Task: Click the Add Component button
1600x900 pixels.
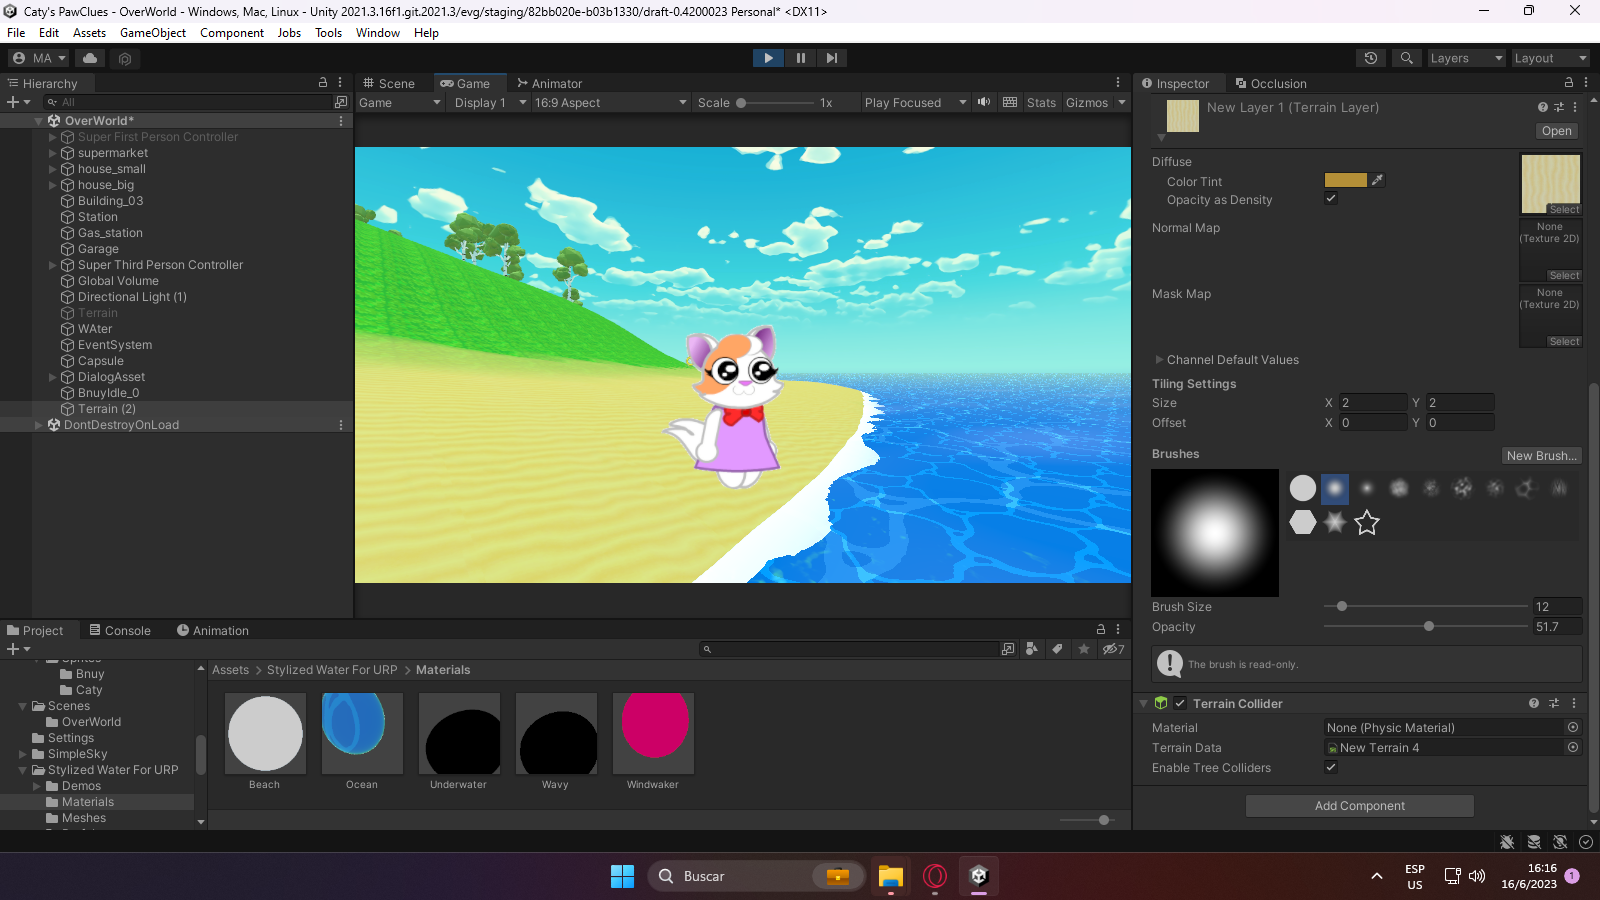Action: (1360, 805)
